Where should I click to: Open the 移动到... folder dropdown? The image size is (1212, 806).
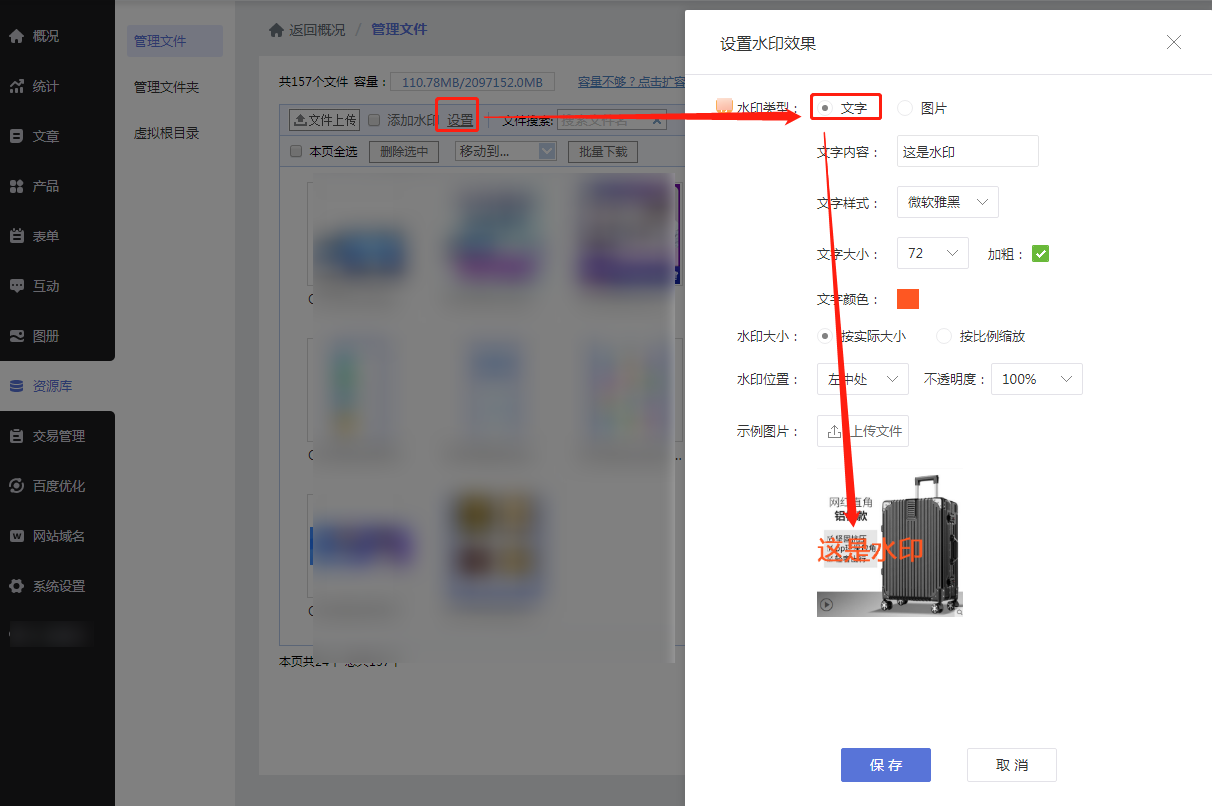point(505,152)
